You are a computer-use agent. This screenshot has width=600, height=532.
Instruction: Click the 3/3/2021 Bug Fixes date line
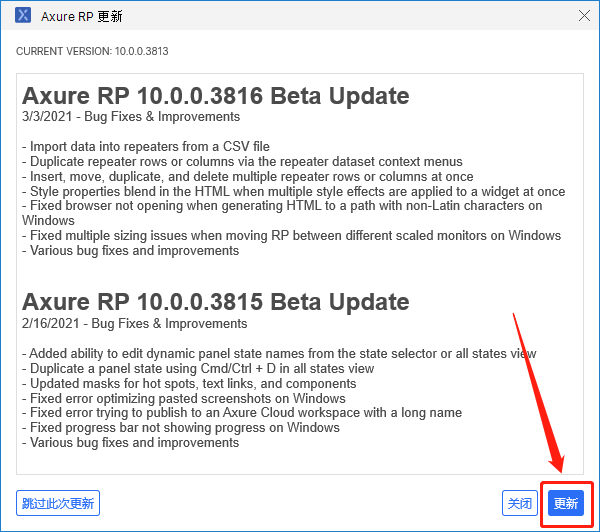pyautogui.click(x=134, y=117)
